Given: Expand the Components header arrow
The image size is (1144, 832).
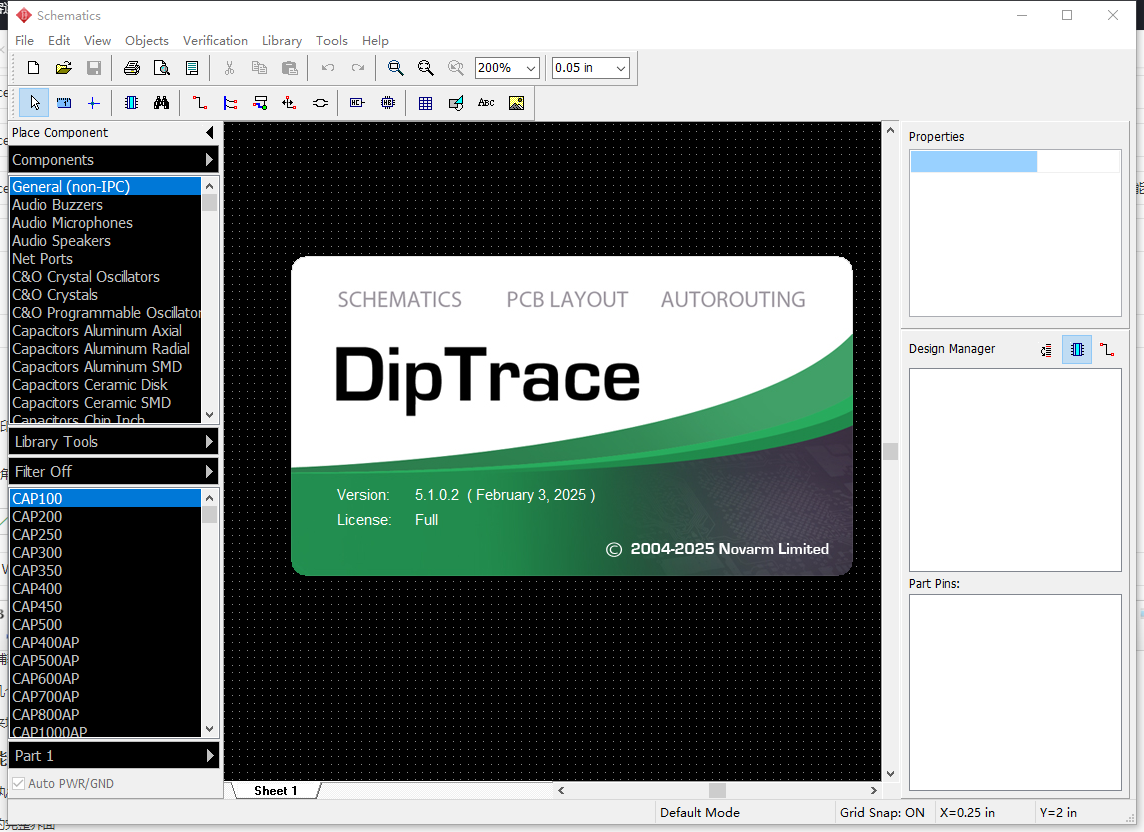Looking at the screenshot, I should (210, 159).
